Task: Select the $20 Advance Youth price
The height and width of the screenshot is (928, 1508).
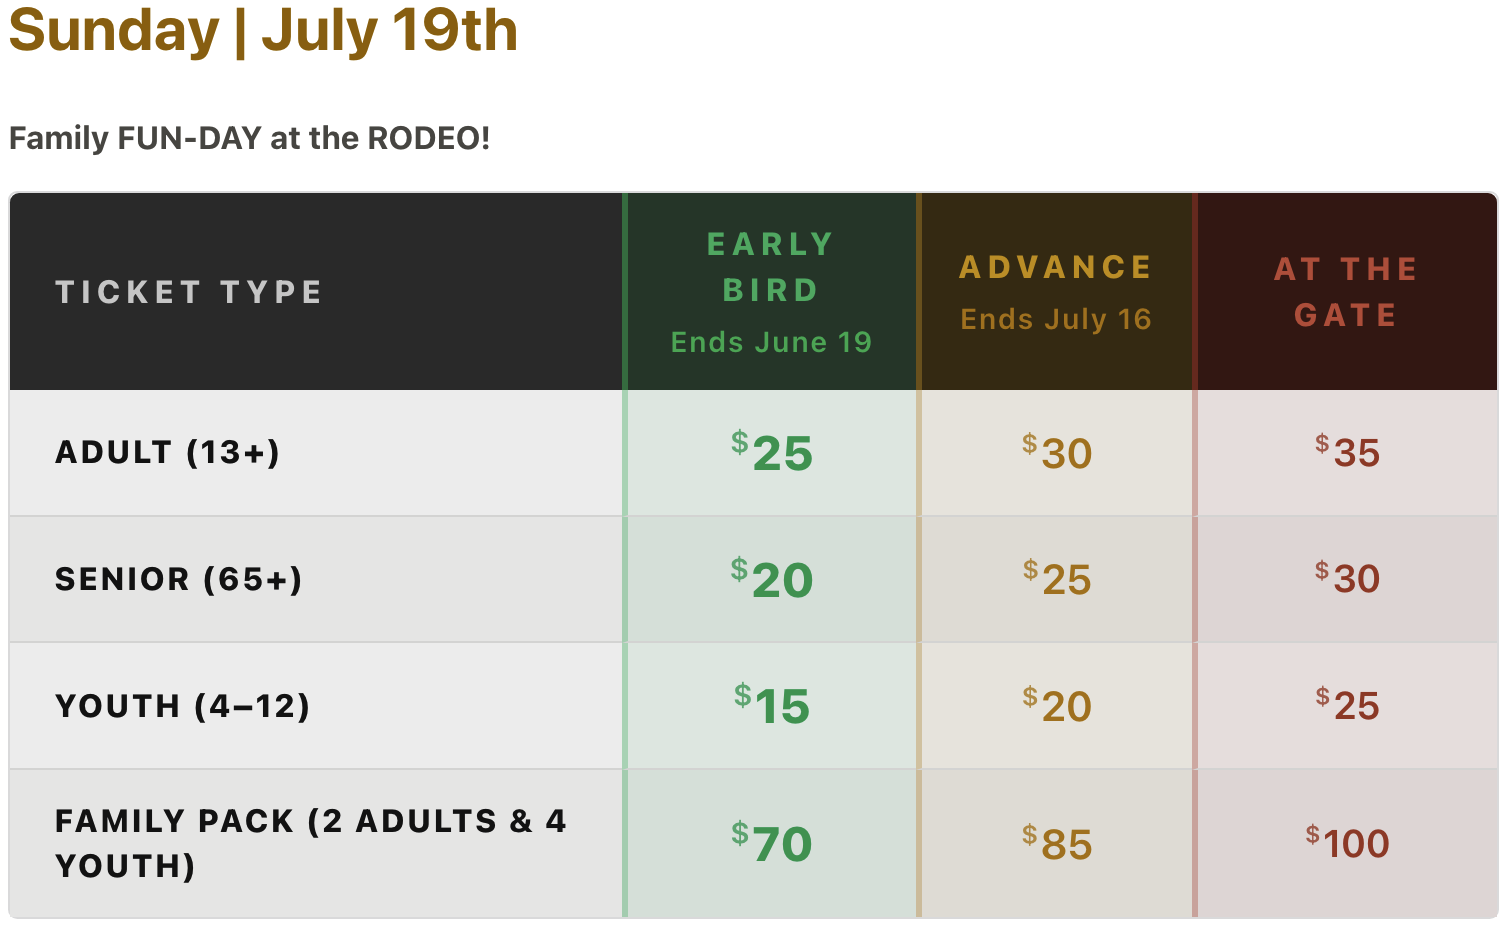Action: (x=1057, y=706)
